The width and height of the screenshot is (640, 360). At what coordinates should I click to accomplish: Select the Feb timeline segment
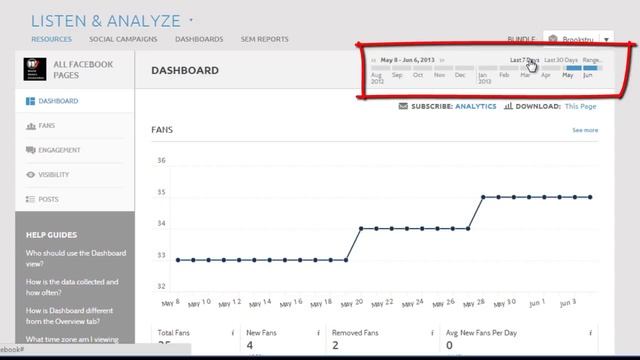pyautogui.click(x=509, y=68)
